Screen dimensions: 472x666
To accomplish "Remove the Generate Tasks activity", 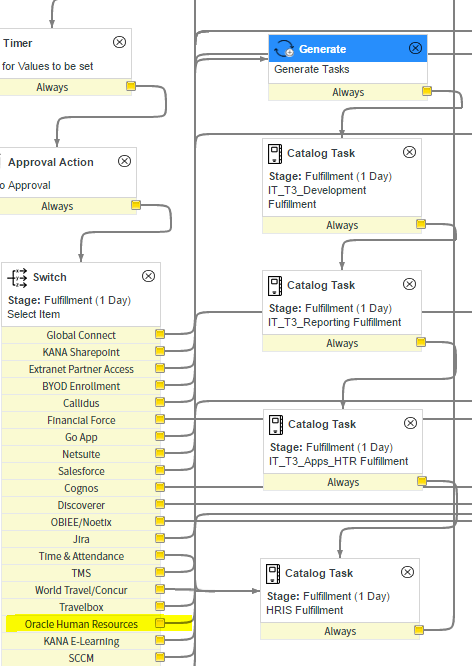I will tap(415, 48).
